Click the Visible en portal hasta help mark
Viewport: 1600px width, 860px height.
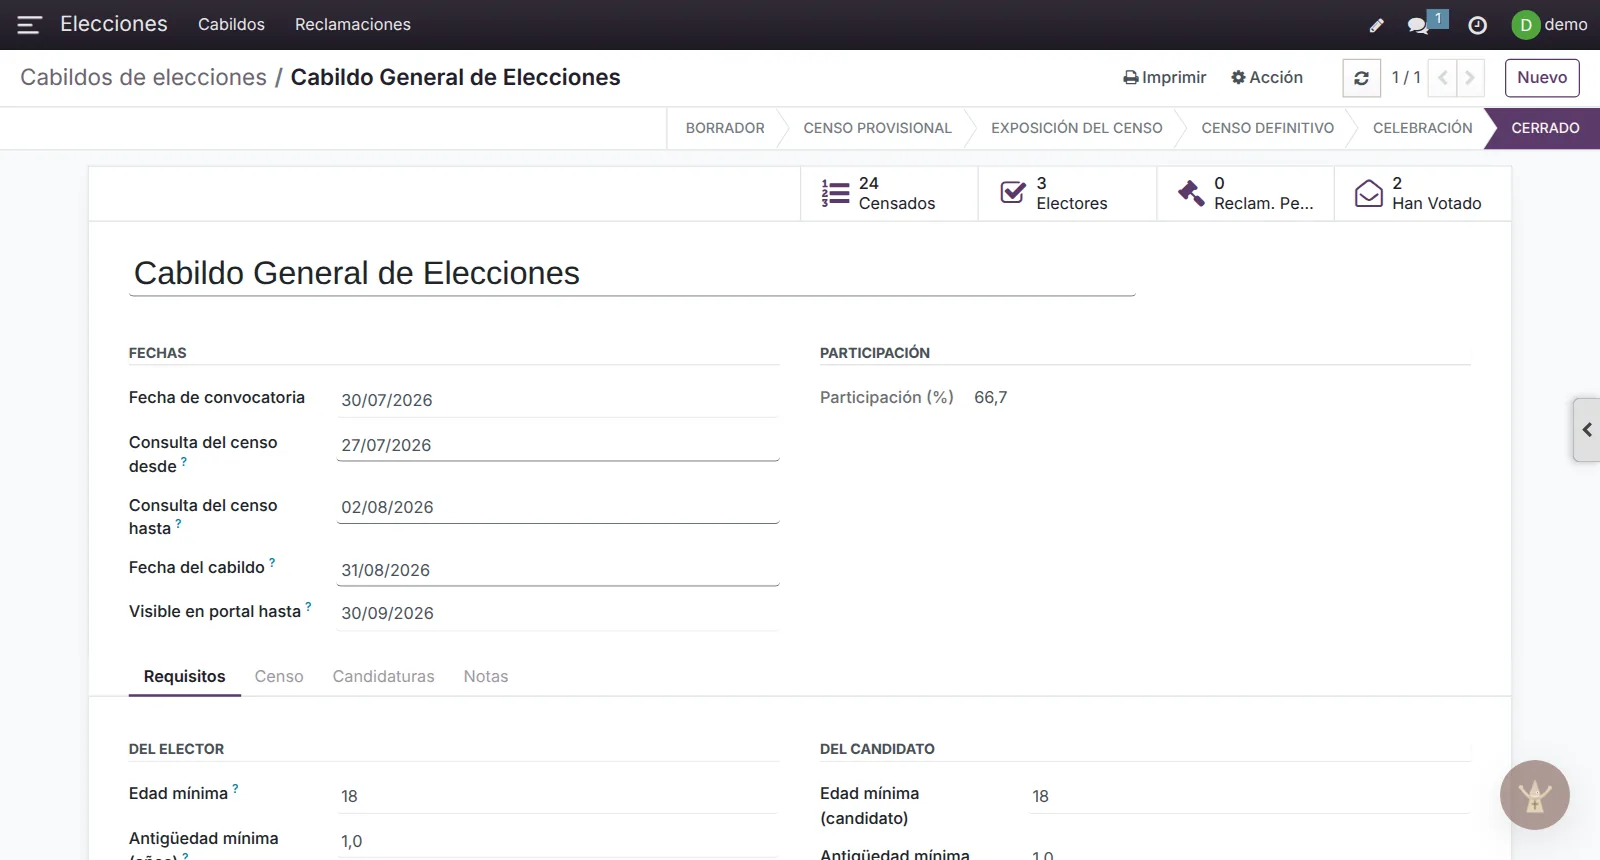point(308,607)
